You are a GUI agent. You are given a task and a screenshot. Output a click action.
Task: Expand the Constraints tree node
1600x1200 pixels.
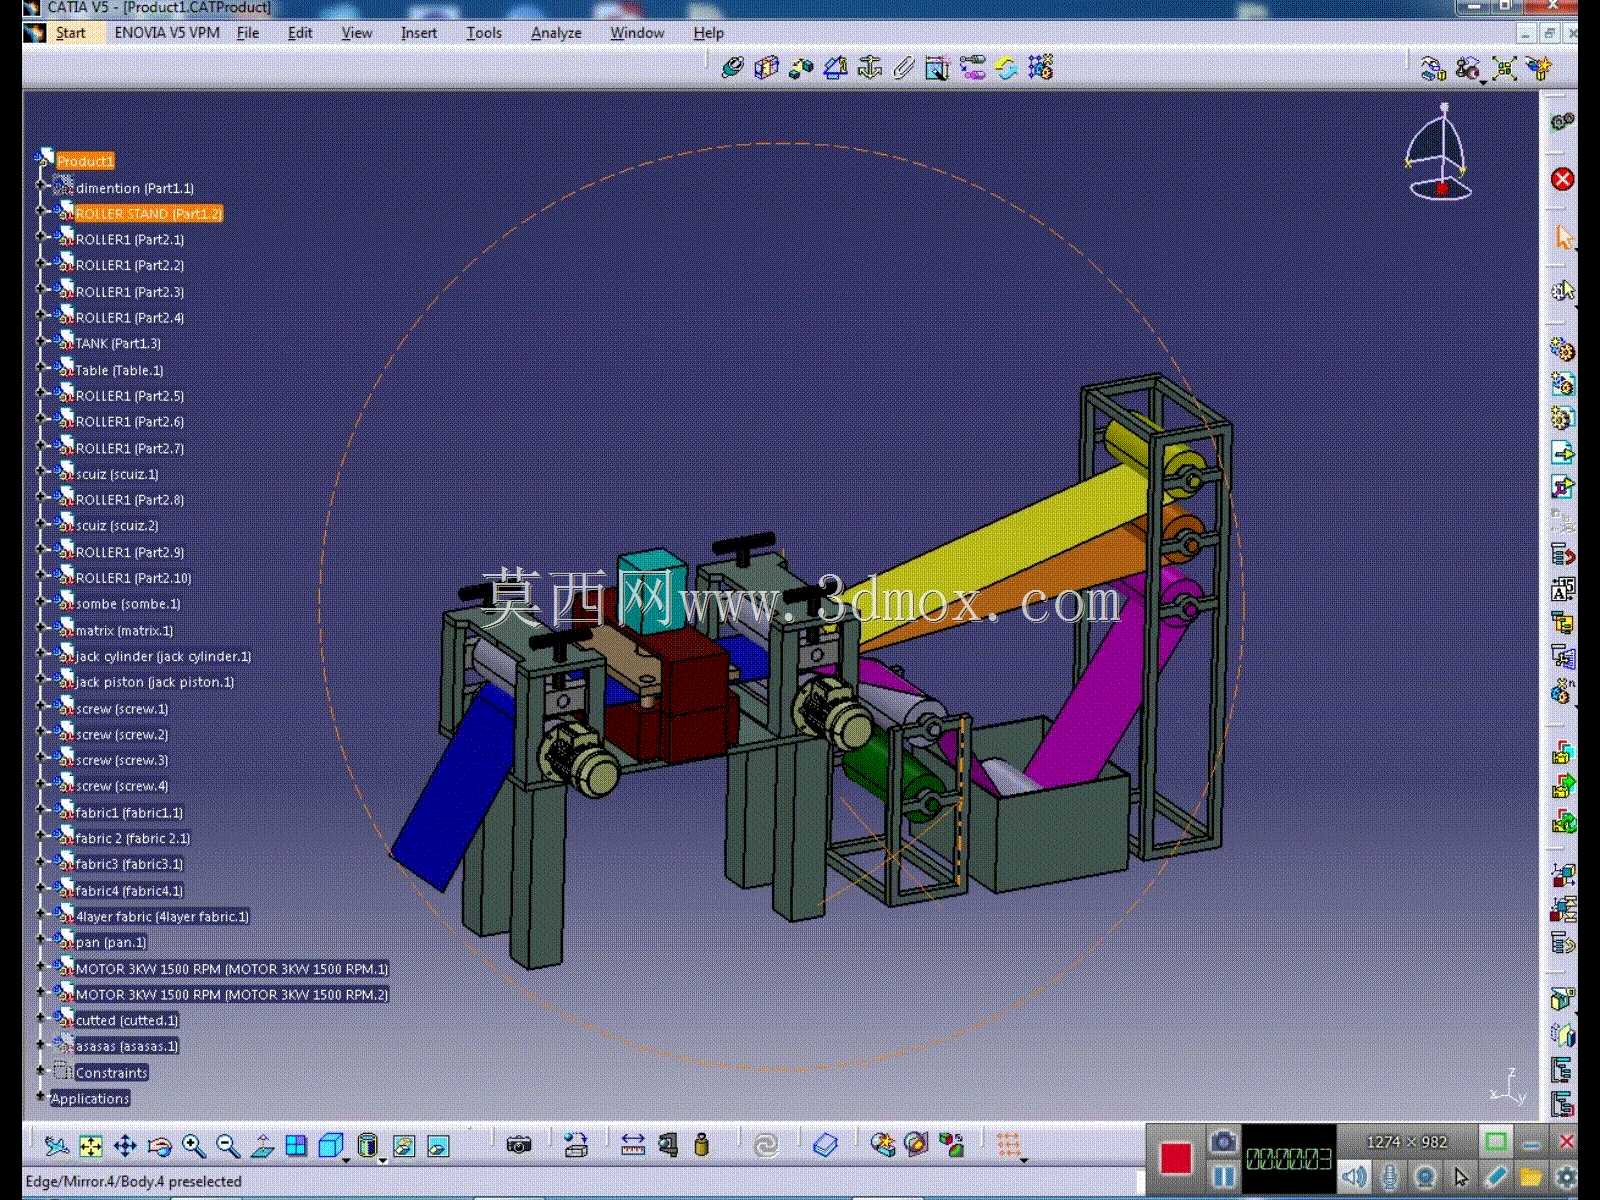(41, 1071)
